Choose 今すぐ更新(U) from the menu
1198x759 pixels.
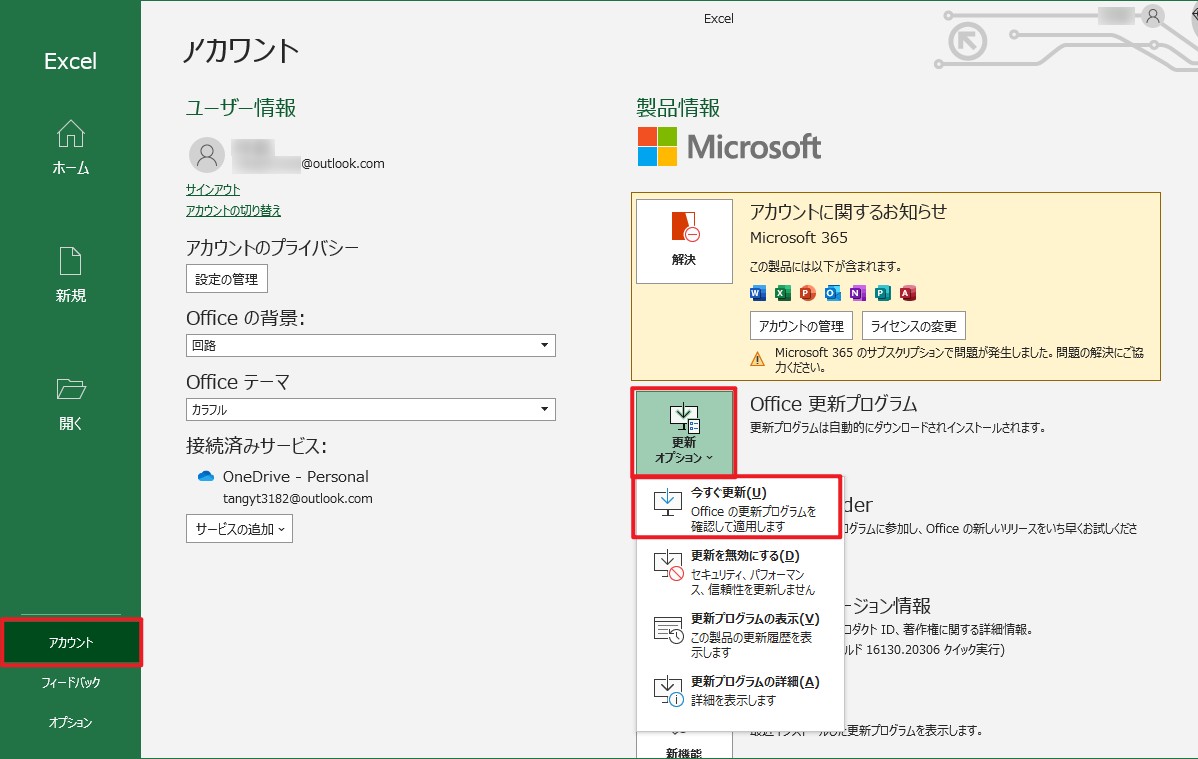pos(737,508)
